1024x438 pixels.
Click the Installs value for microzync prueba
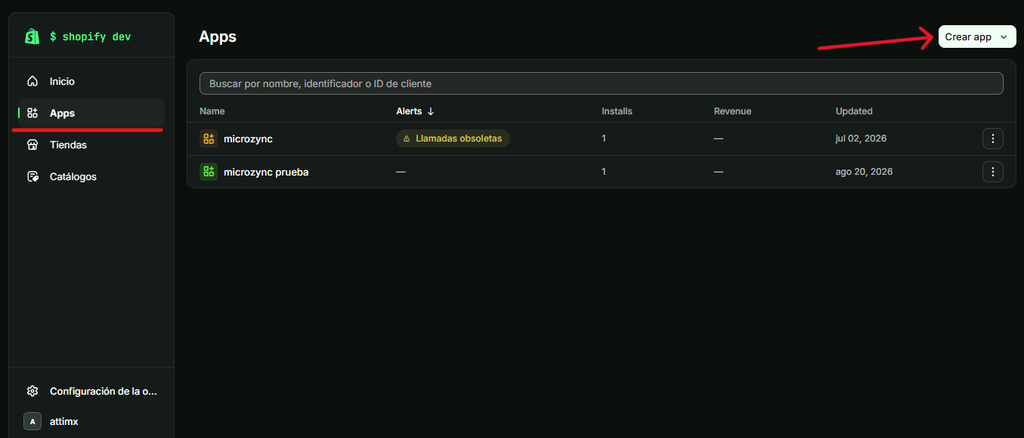(x=603, y=172)
